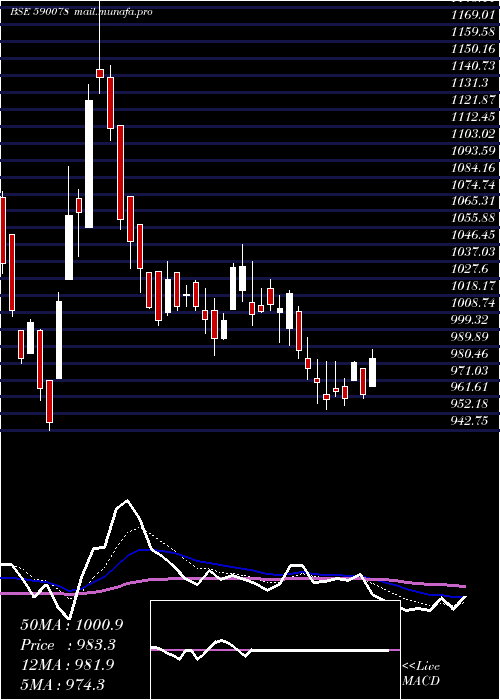Click the 1018.17 price axis label

473,286
